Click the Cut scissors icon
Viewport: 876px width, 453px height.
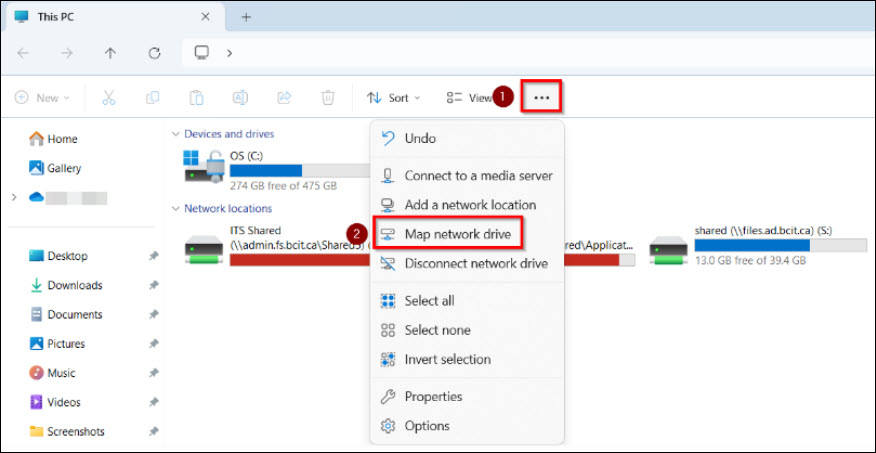tap(108, 98)
